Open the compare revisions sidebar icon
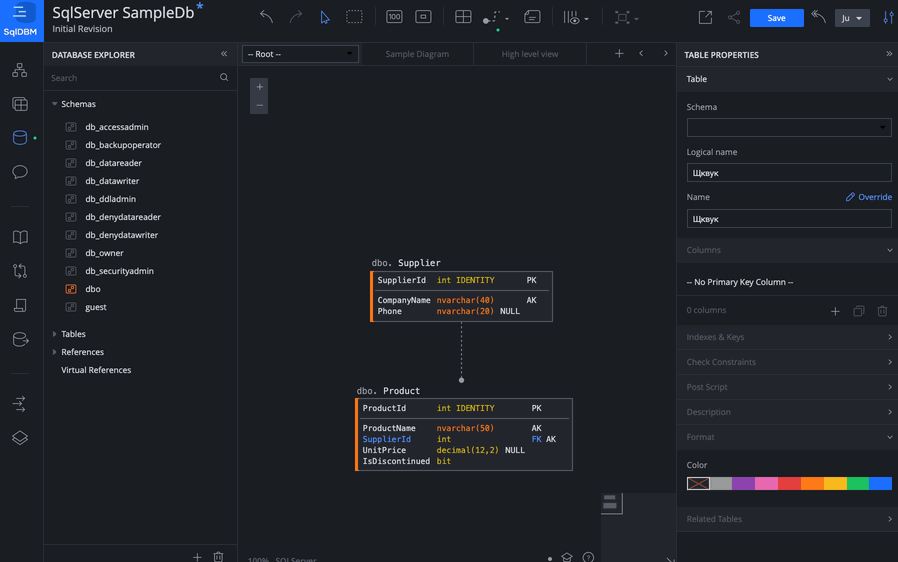 (19, 271)
